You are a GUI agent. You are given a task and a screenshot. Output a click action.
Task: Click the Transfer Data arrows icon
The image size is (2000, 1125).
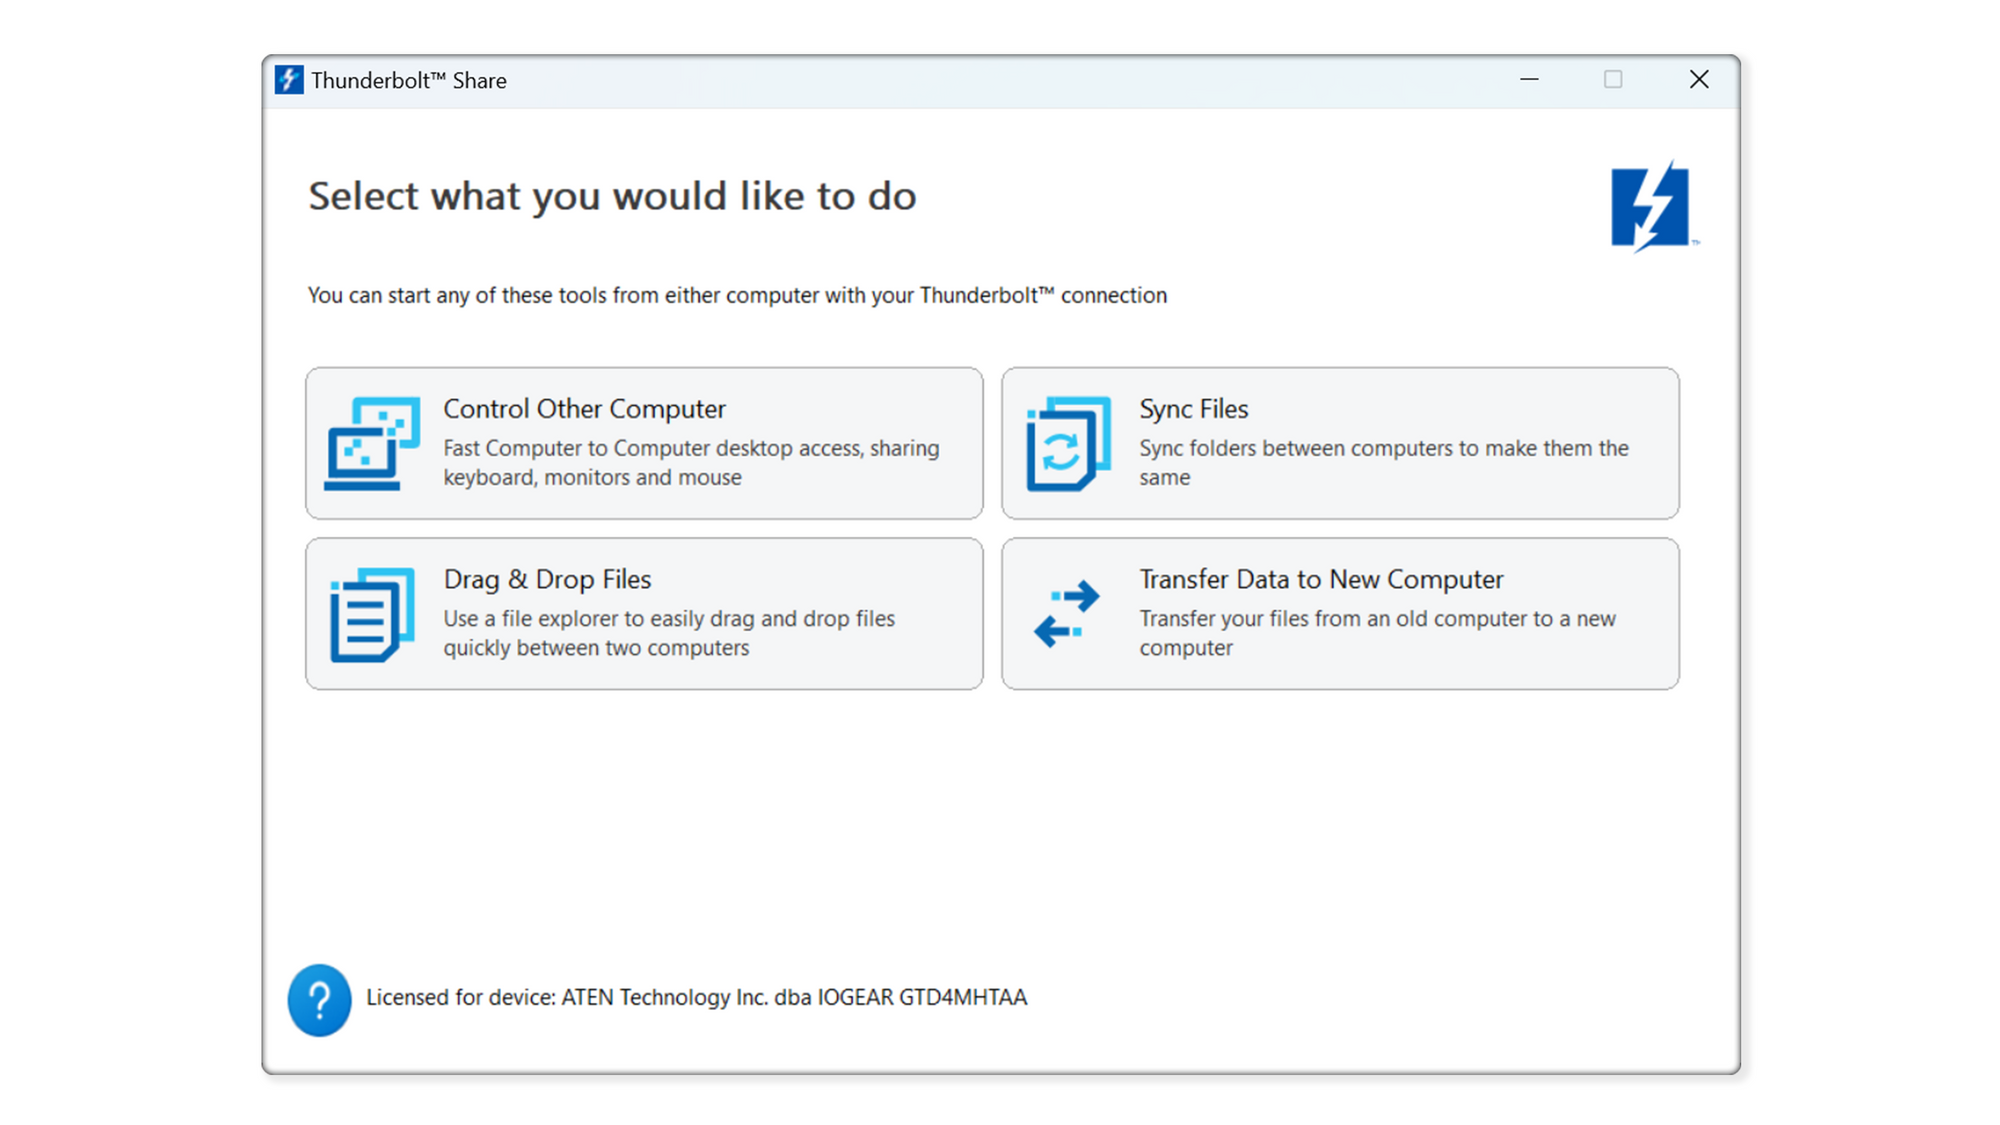(x=1066, y=614)
